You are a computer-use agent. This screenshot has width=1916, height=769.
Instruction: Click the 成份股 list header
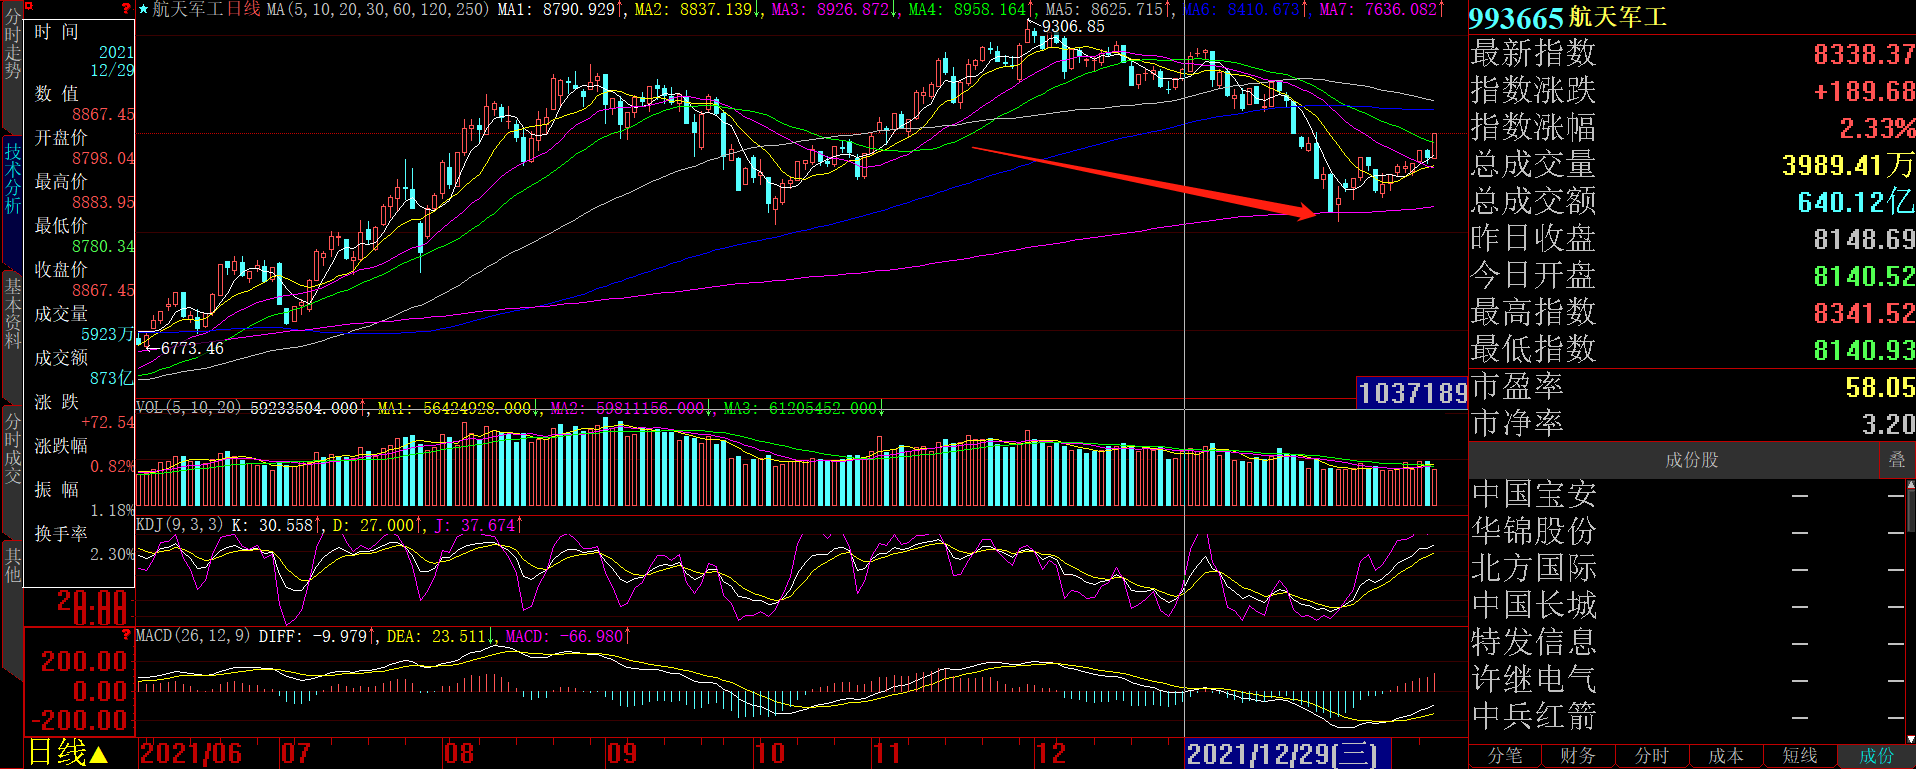coord(1691,460)
